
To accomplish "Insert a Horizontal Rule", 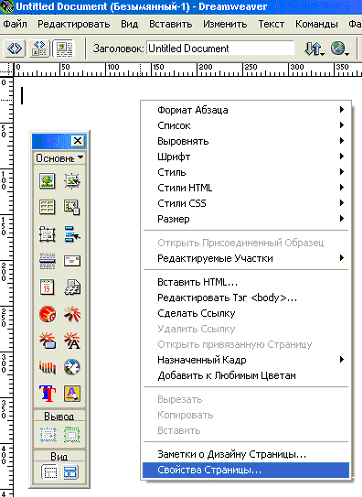I will click(x=47, y=261).
